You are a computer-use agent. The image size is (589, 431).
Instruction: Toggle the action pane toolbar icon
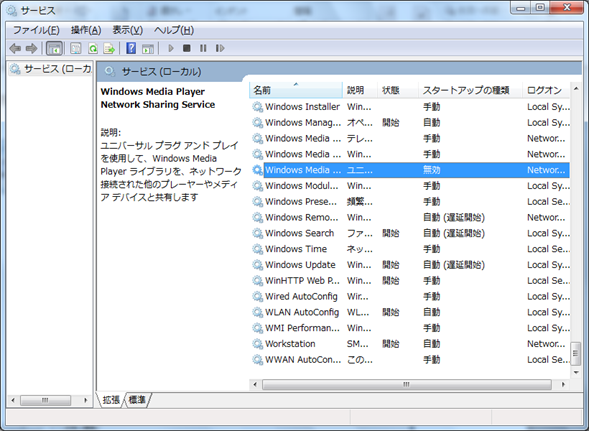[x=148, y=48]
